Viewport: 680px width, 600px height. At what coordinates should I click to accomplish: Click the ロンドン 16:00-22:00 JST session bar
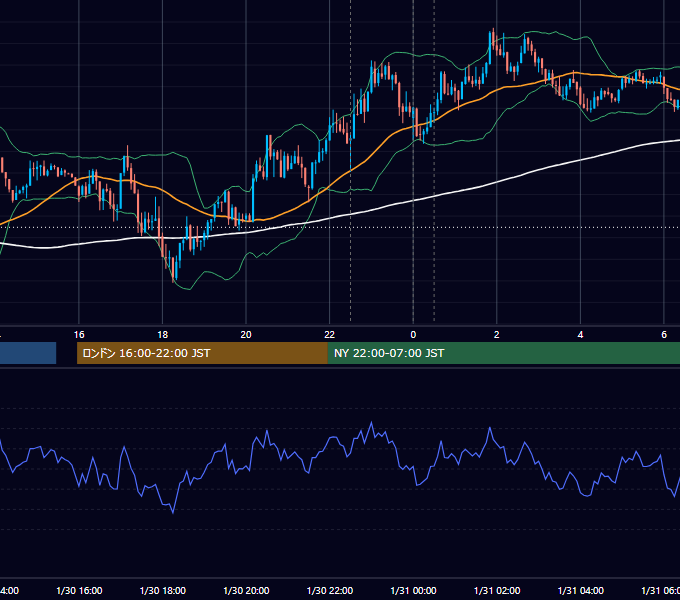[202, 353]
